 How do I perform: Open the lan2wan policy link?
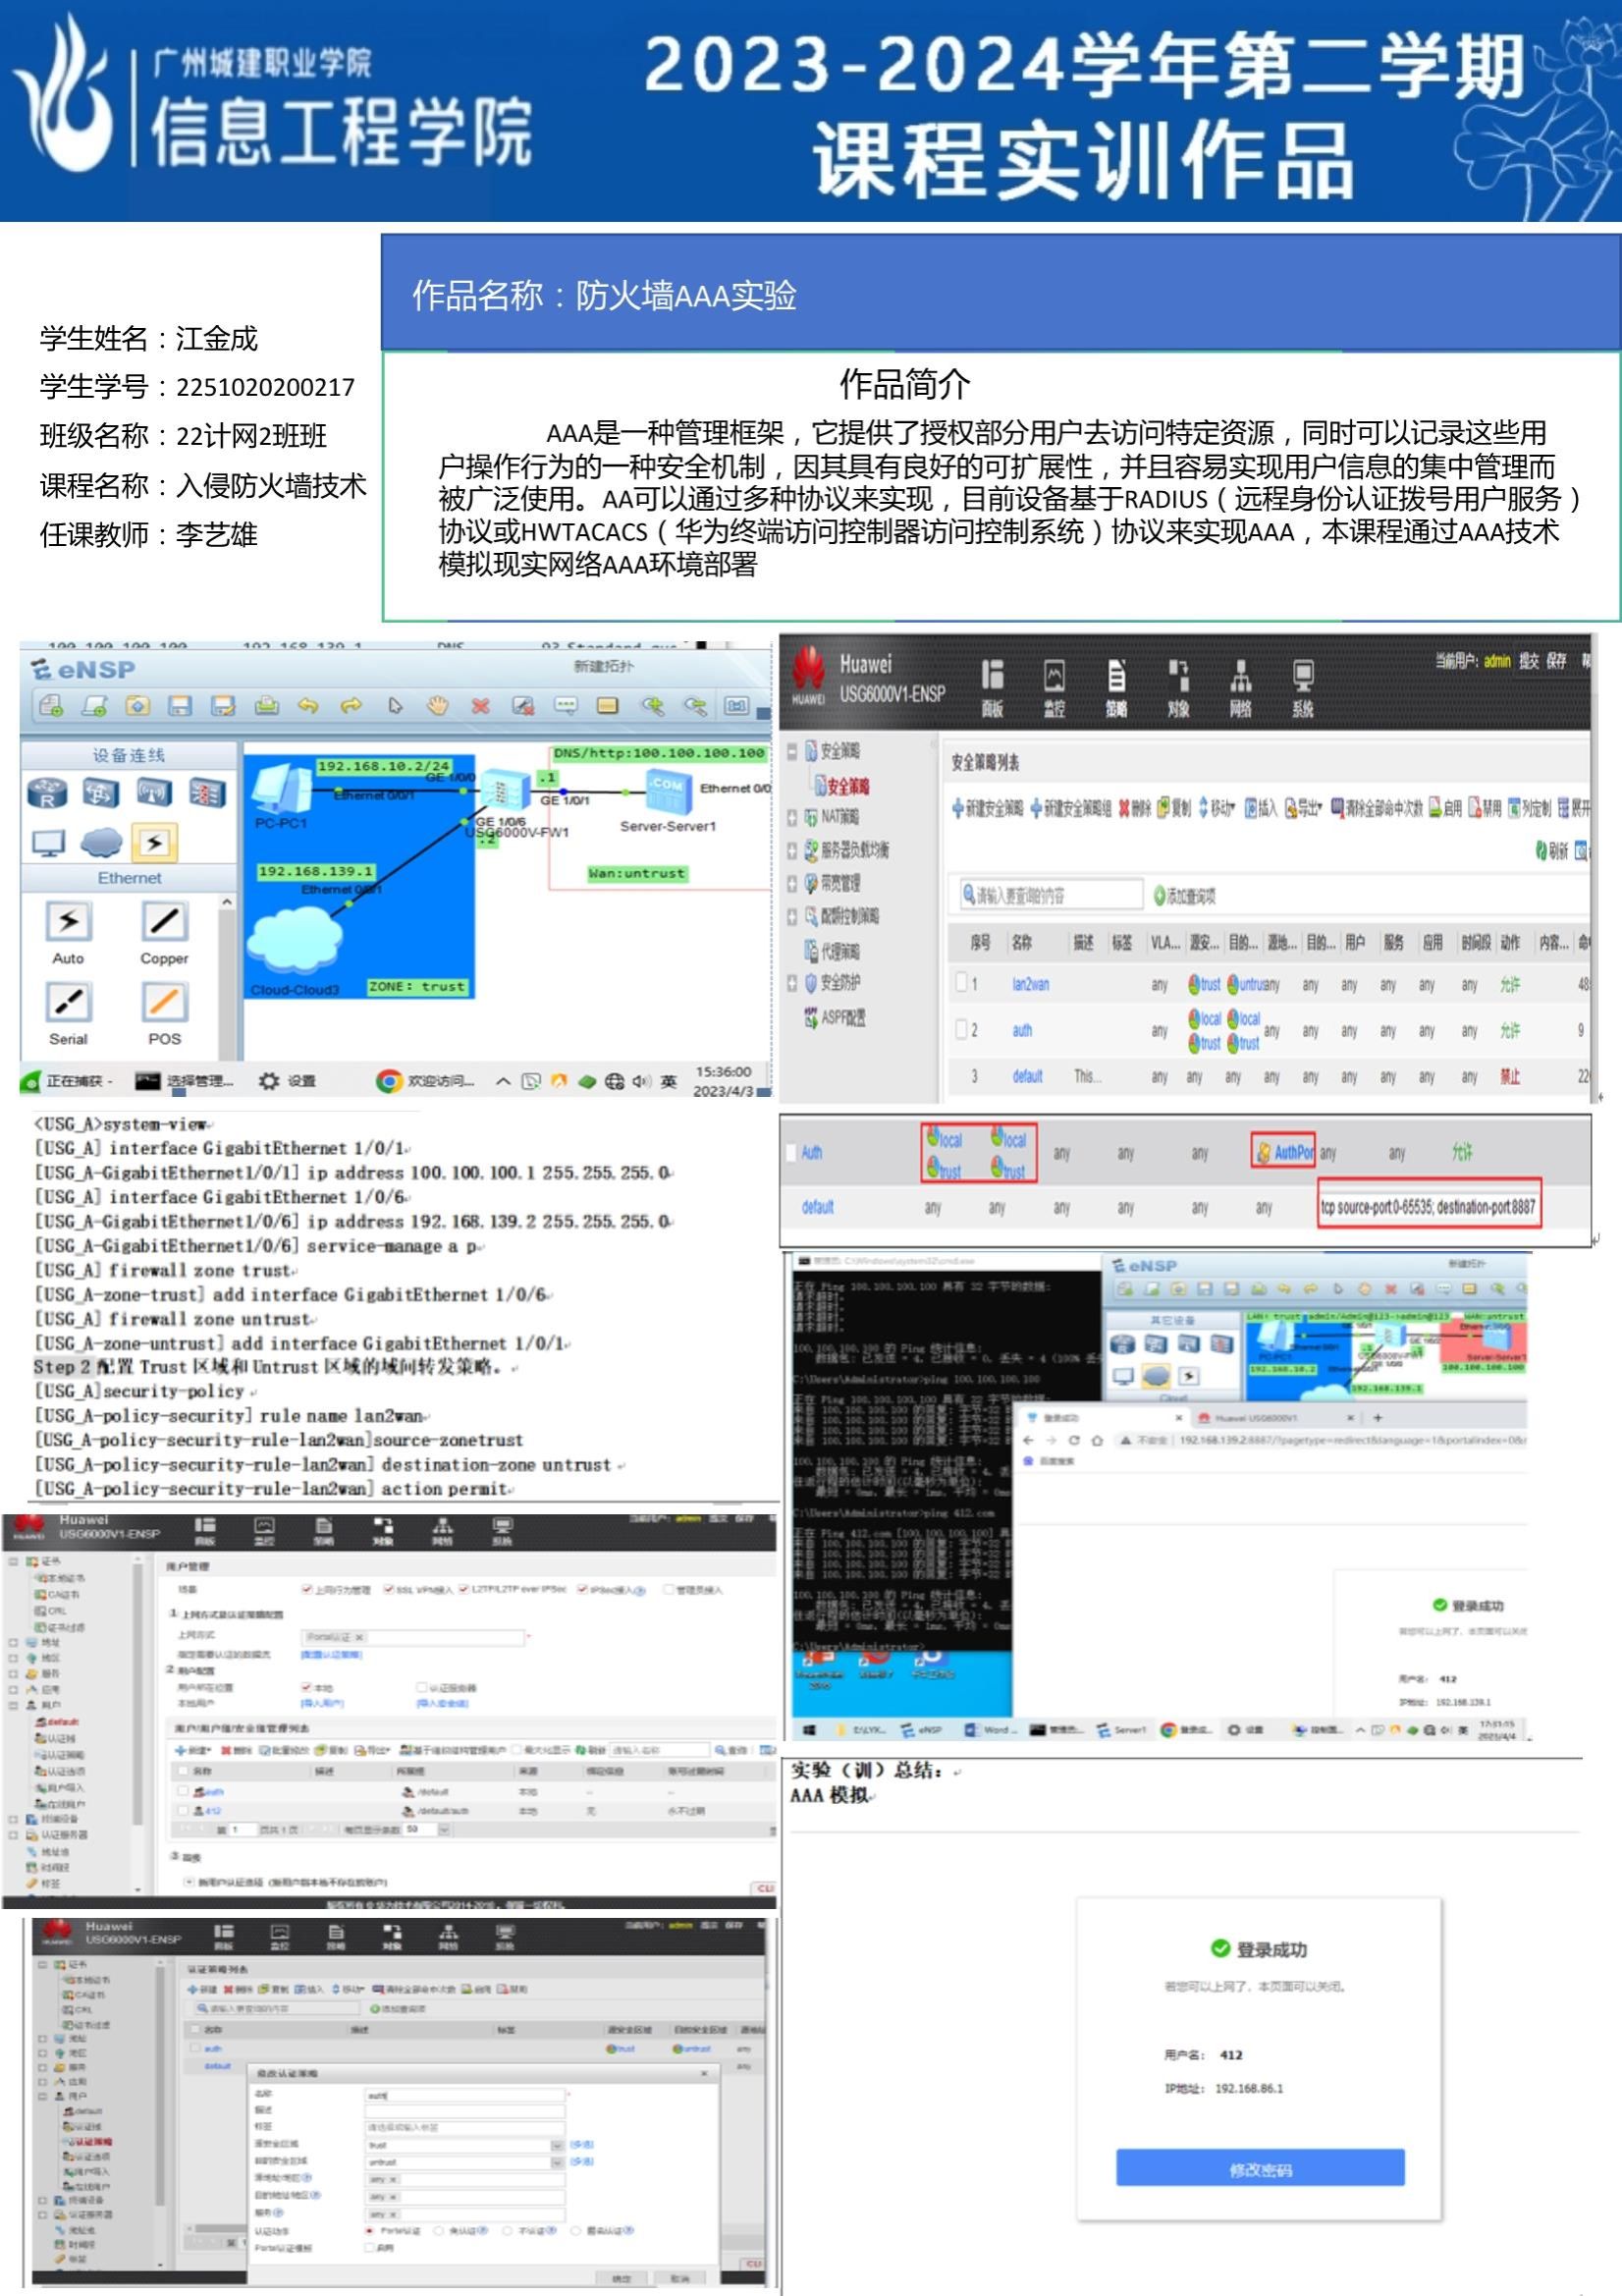1030,984
